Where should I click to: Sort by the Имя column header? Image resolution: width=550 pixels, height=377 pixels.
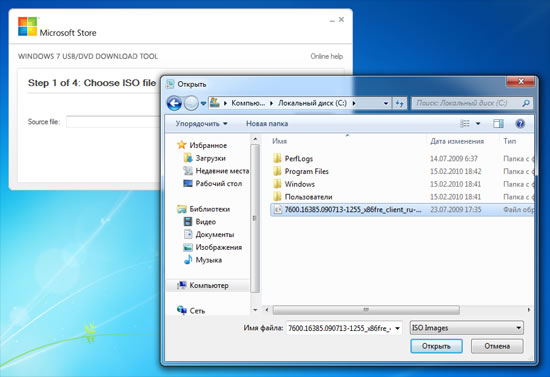click(x=280, y=141)
